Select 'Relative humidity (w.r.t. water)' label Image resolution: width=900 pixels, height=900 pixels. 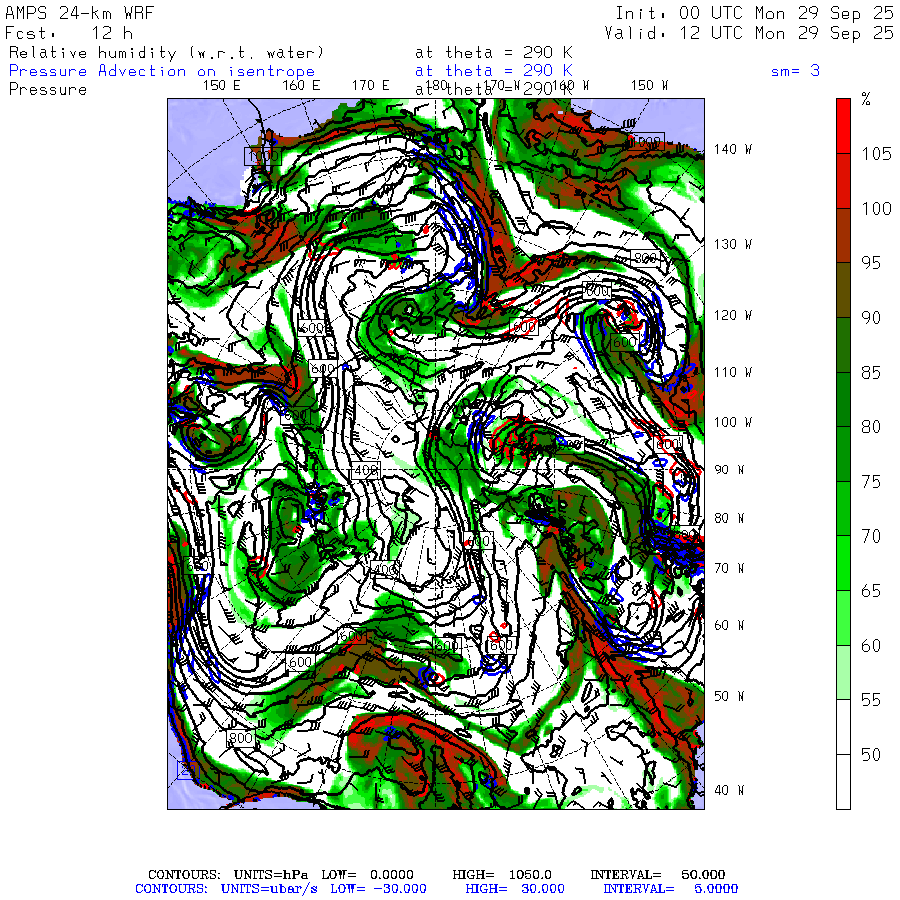coord(166,53)
